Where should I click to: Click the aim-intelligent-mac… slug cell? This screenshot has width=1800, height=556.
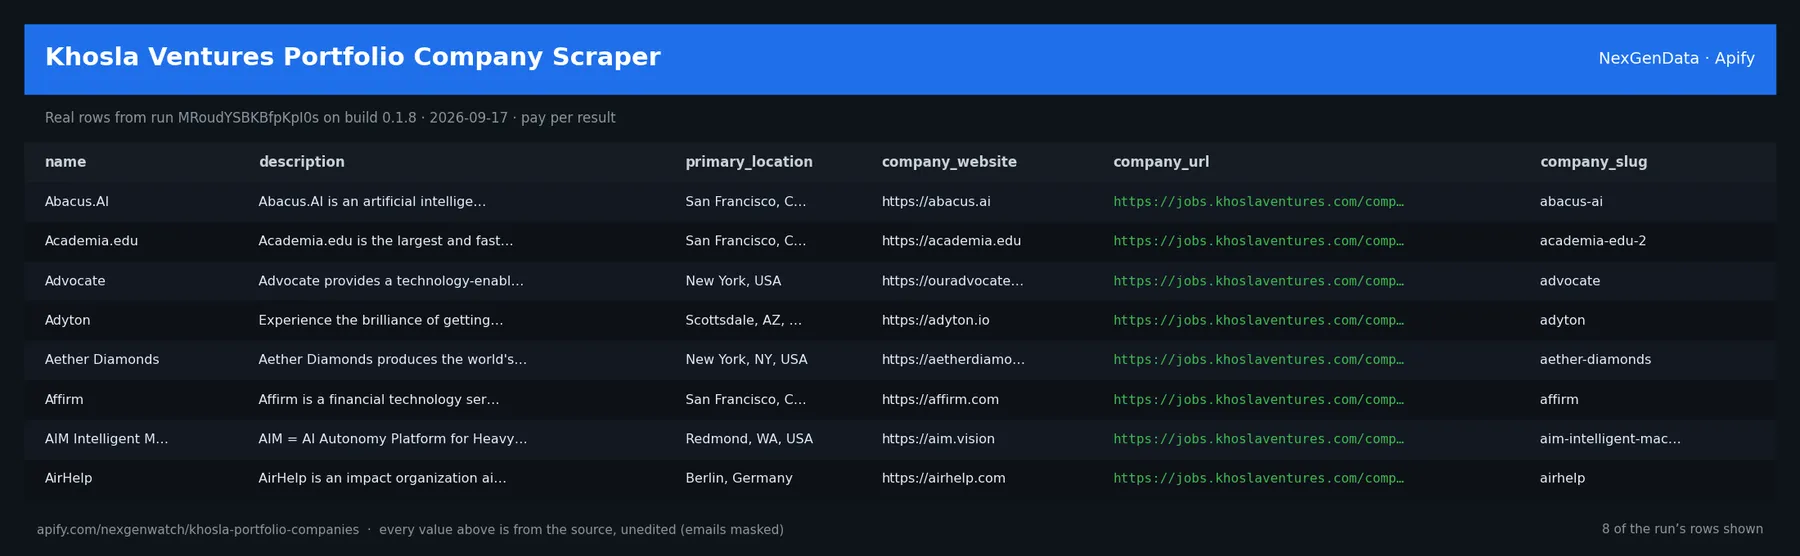point(1610,439)
